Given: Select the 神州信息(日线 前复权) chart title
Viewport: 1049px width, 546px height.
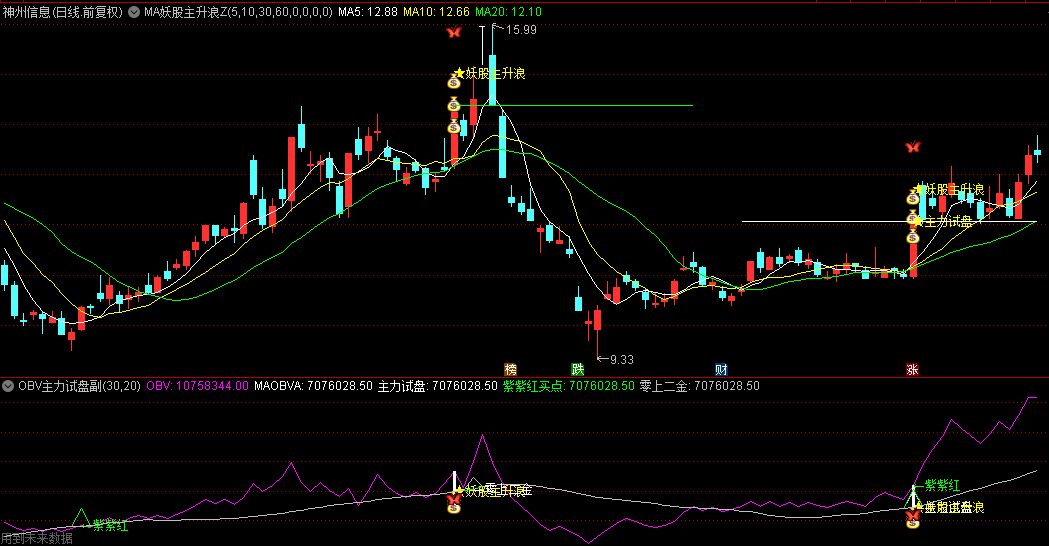Looking at the screenshot, I should pos(63,12).
